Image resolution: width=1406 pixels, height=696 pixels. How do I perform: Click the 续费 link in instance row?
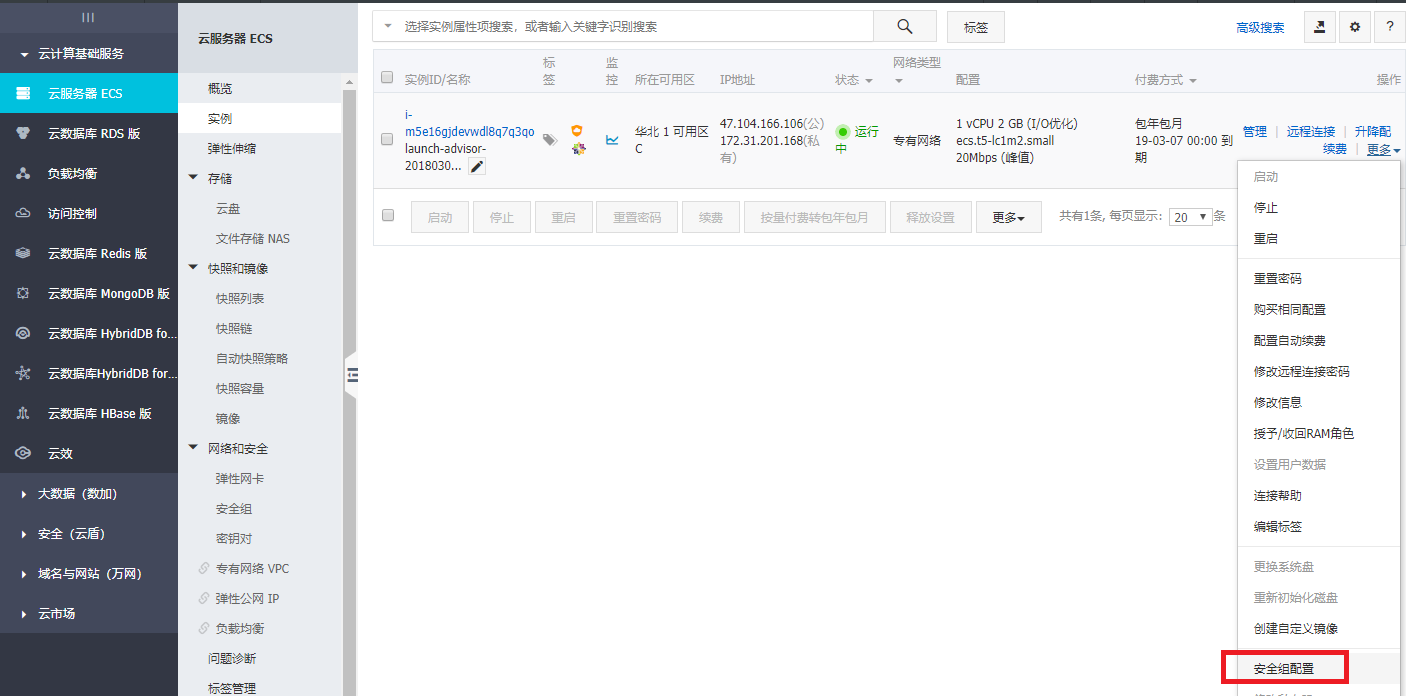click(1335, 149)
